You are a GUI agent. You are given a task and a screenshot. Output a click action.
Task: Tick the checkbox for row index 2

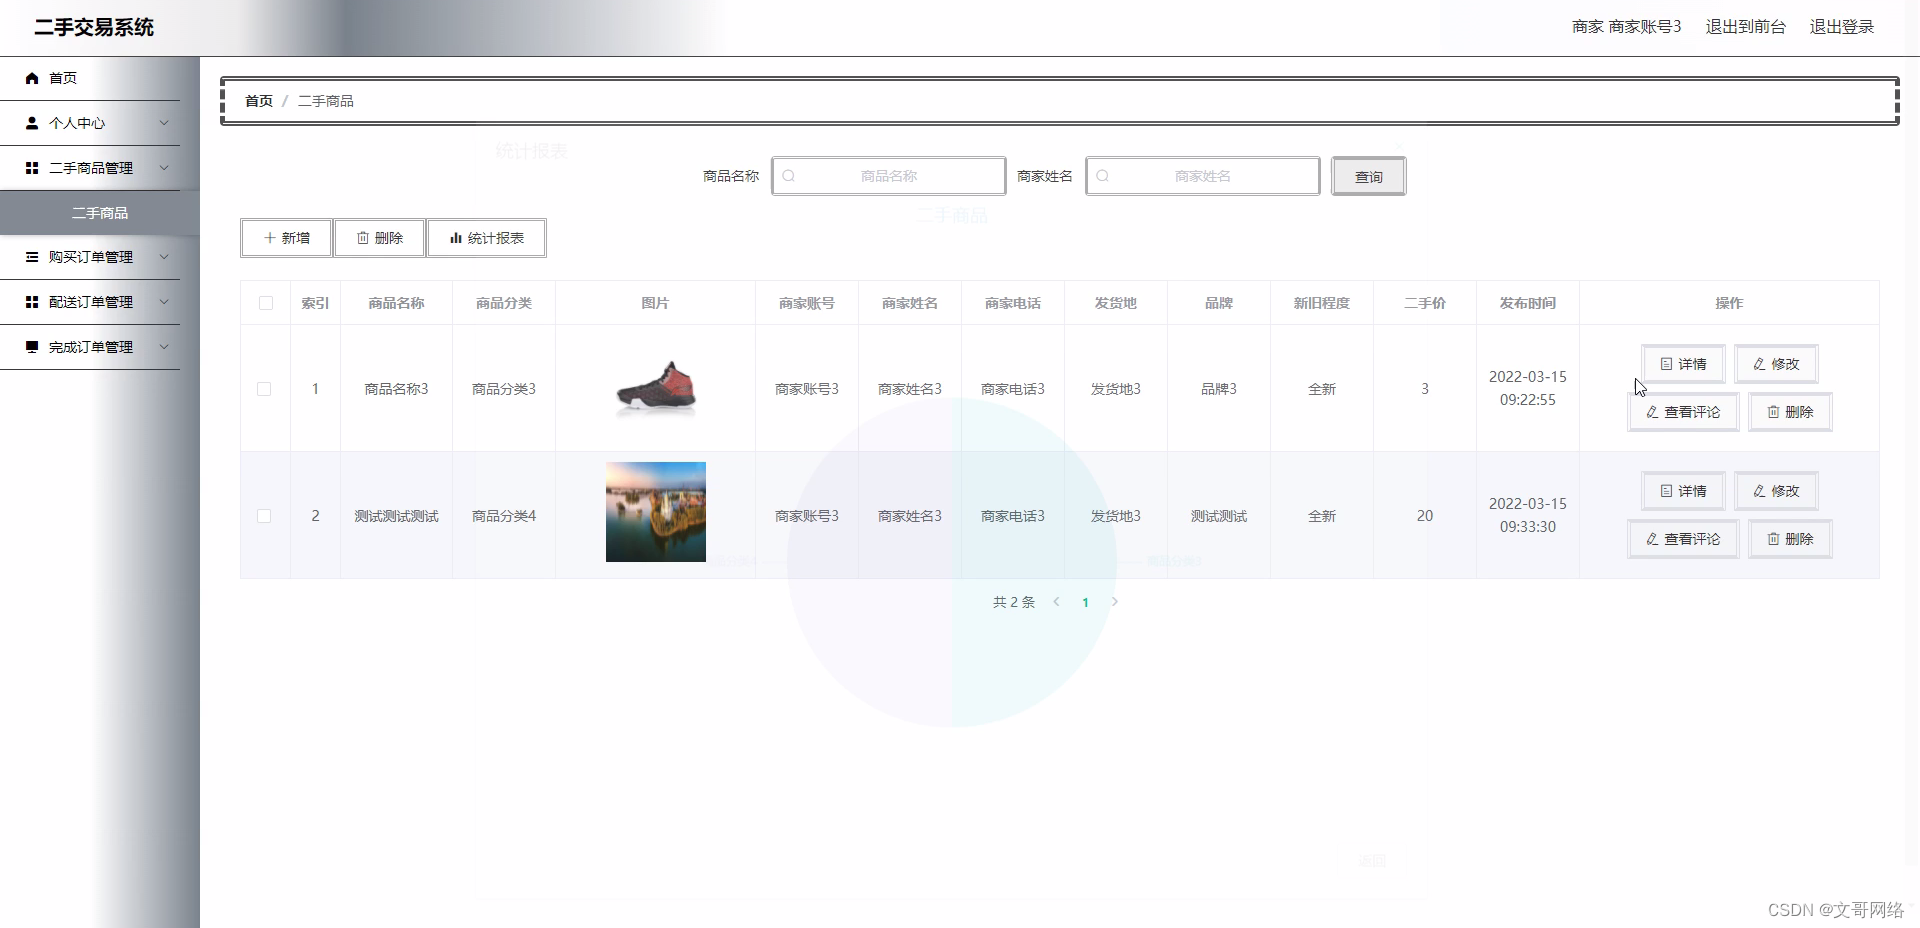(264, 516)
